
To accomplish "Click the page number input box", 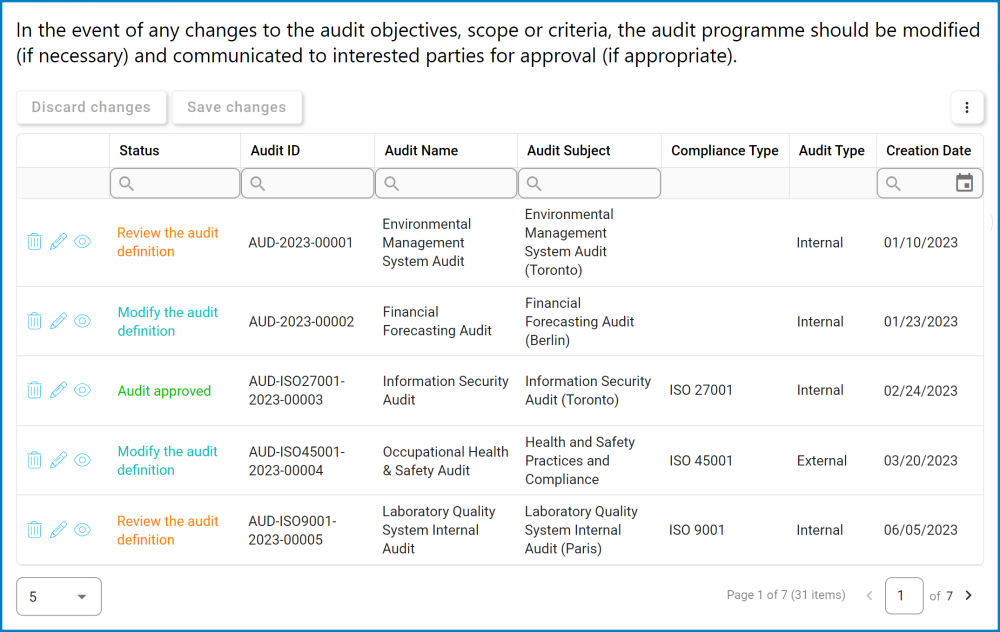I will (x=904, y=595).
